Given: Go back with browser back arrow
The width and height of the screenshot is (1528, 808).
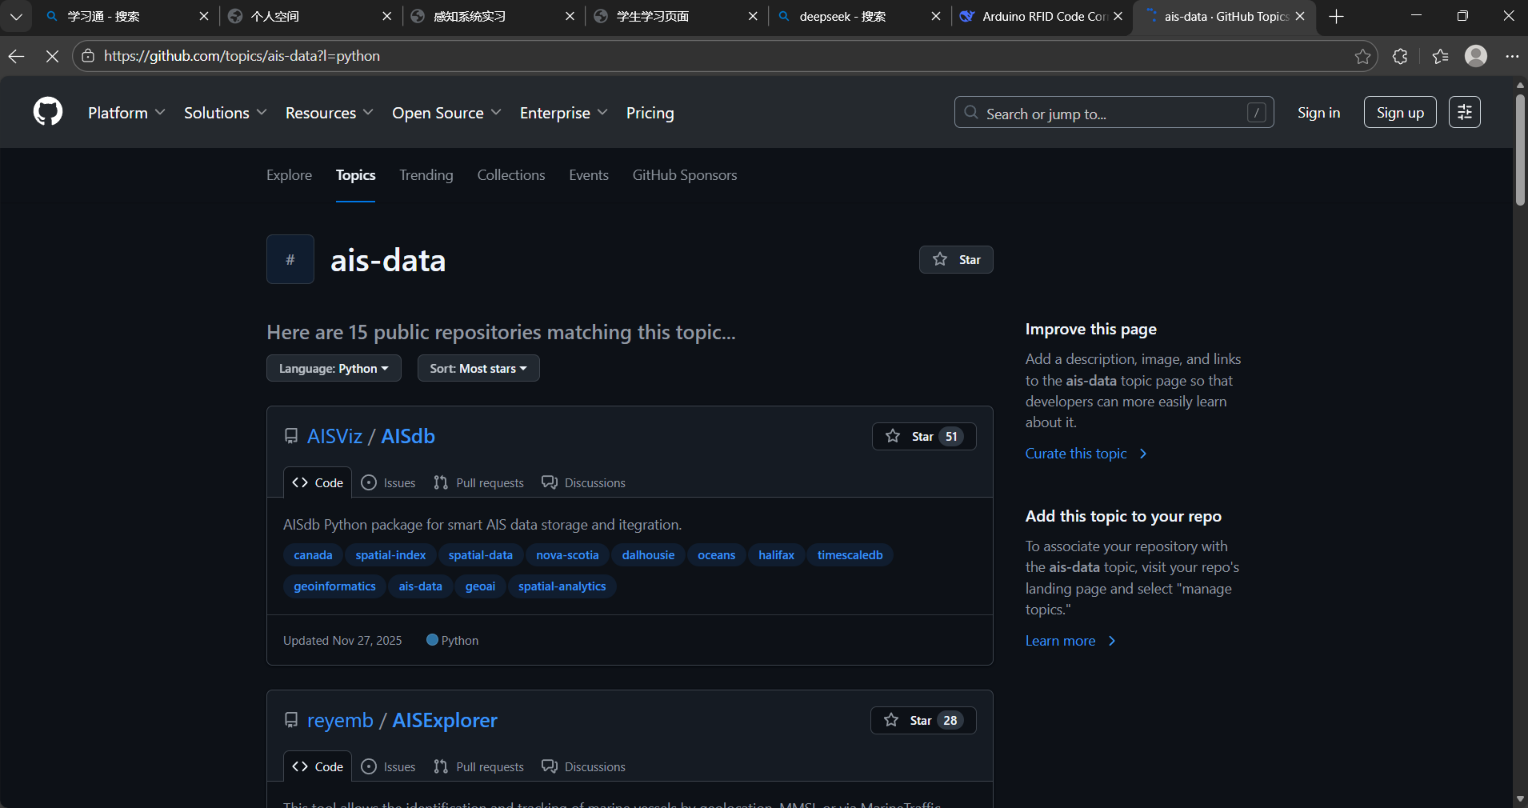Looking at the screenshot, I should coord(16,56).
